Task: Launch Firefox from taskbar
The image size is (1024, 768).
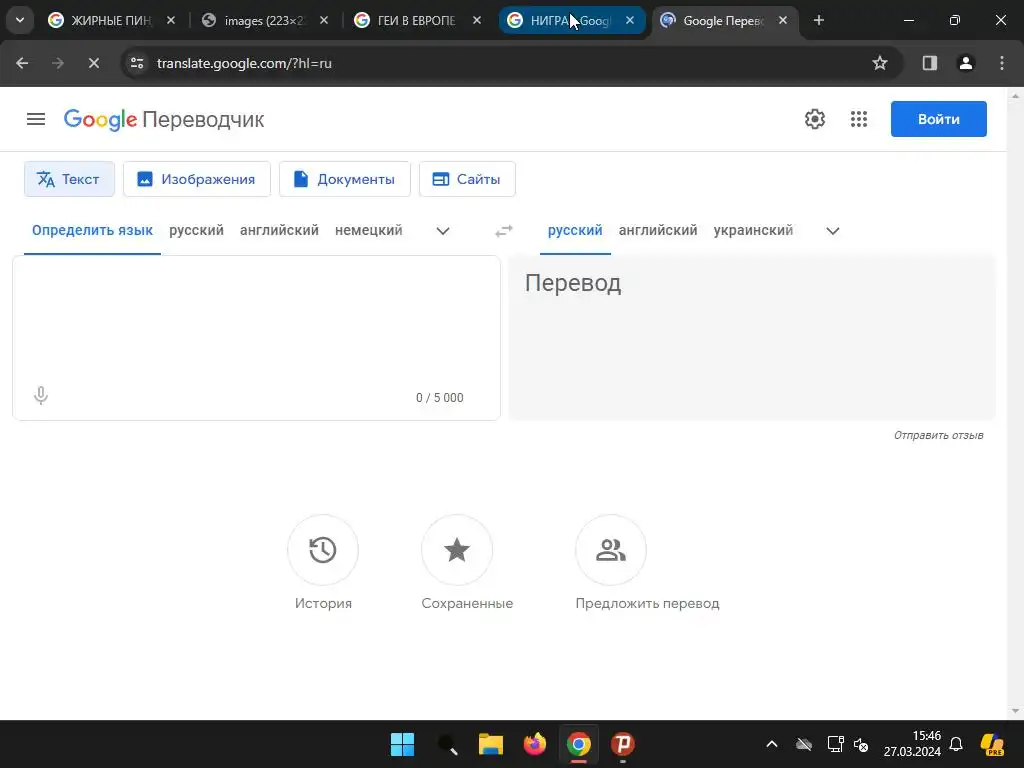Action: click(535, 744)
